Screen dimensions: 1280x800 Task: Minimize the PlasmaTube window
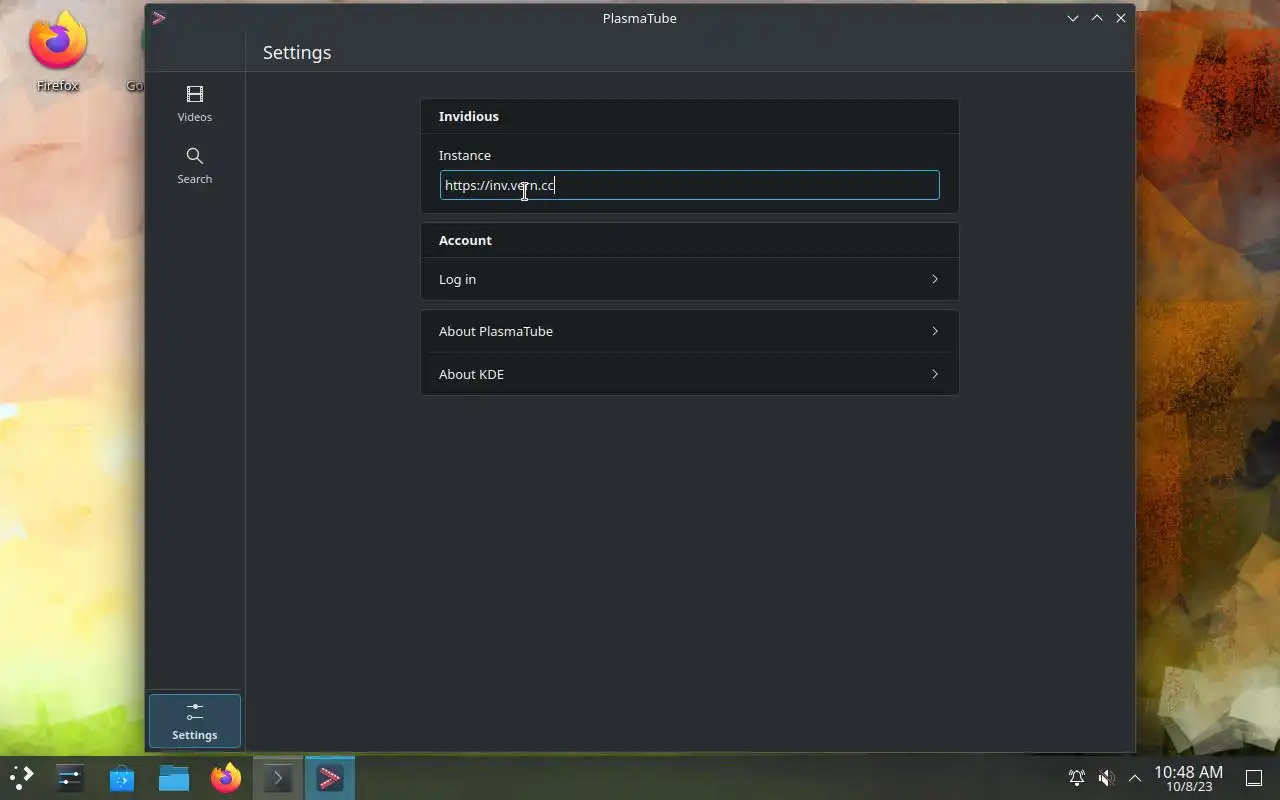click(x=1073, y=18)
